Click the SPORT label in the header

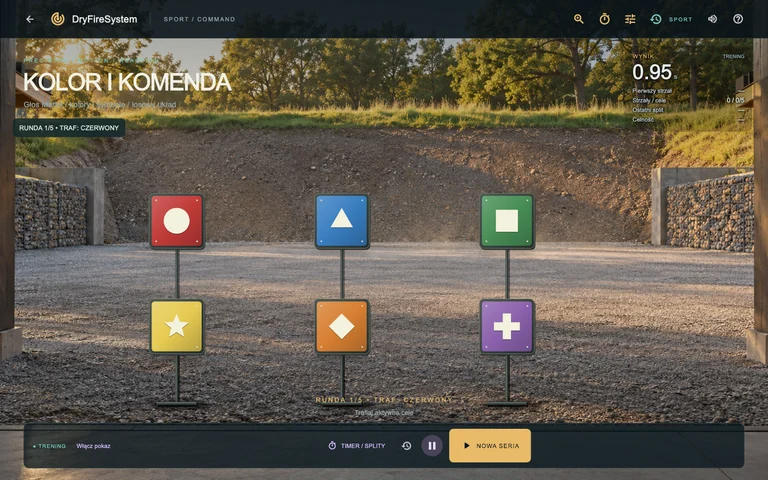pyautogui.click(x=680, y=20)
